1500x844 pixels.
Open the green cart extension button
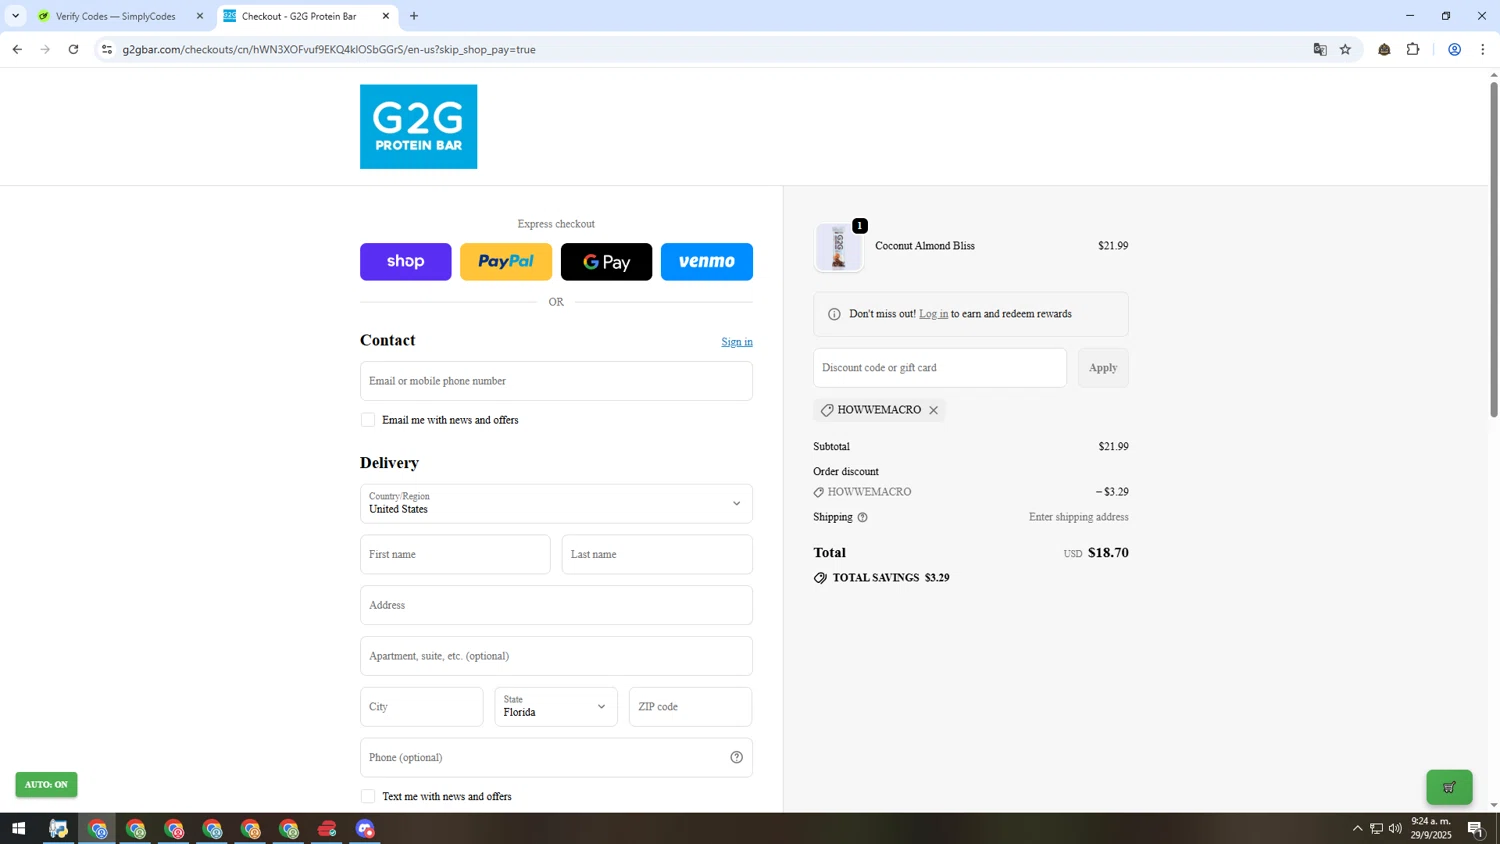pyautogui.click(x=1449, y=787)
